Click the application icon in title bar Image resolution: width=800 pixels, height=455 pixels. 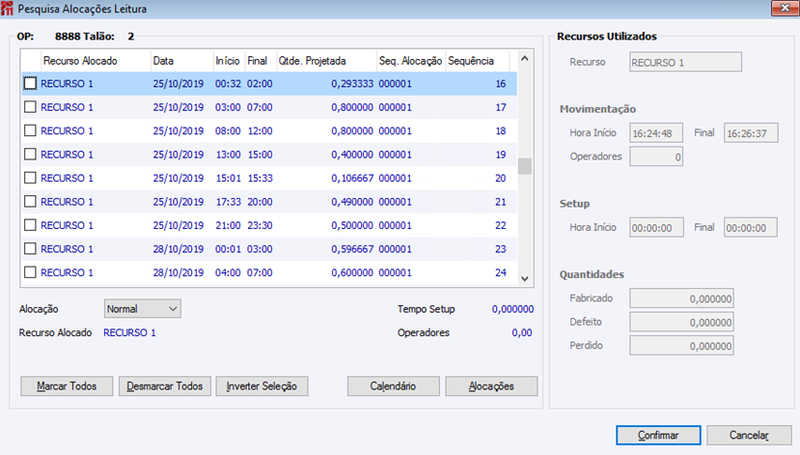pyautogui.click(x=7, y=9)
